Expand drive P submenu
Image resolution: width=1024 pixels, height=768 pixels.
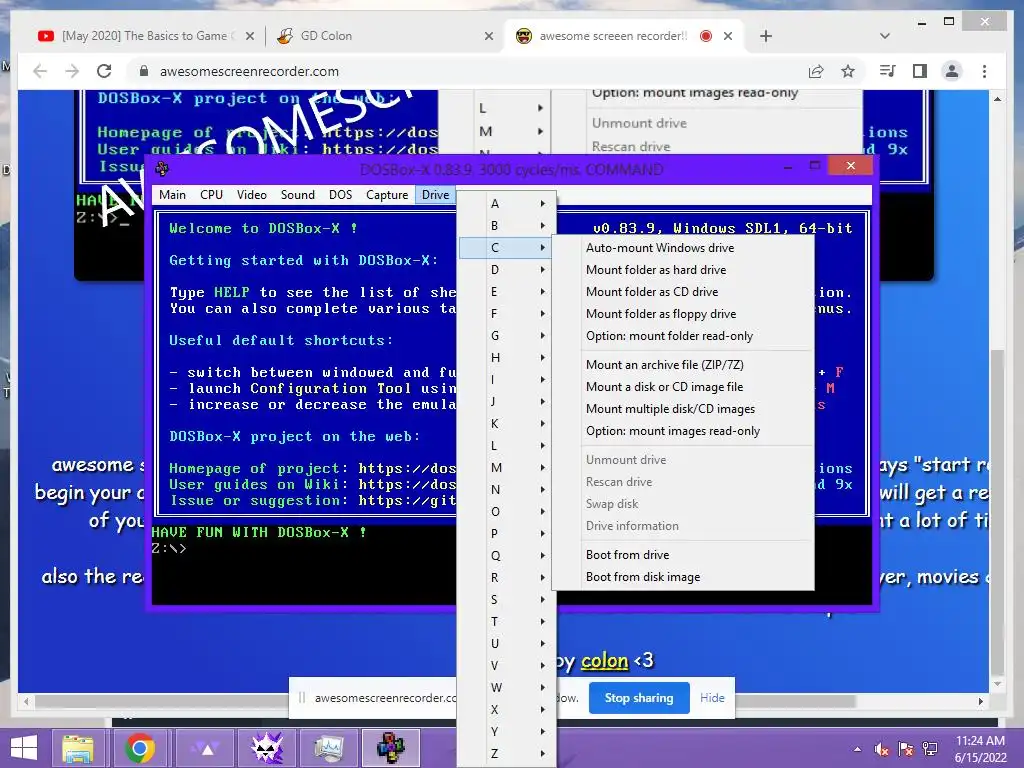point(507,534)
